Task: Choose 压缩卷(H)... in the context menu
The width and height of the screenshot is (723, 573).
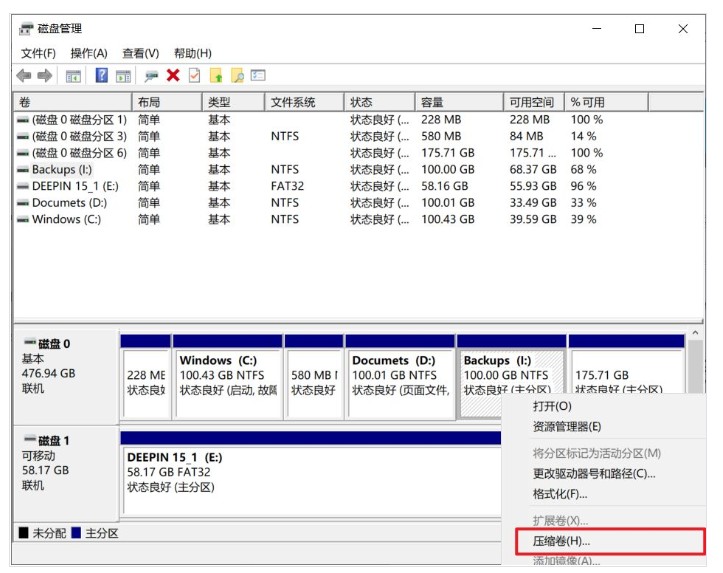Action: pos(562,541)
